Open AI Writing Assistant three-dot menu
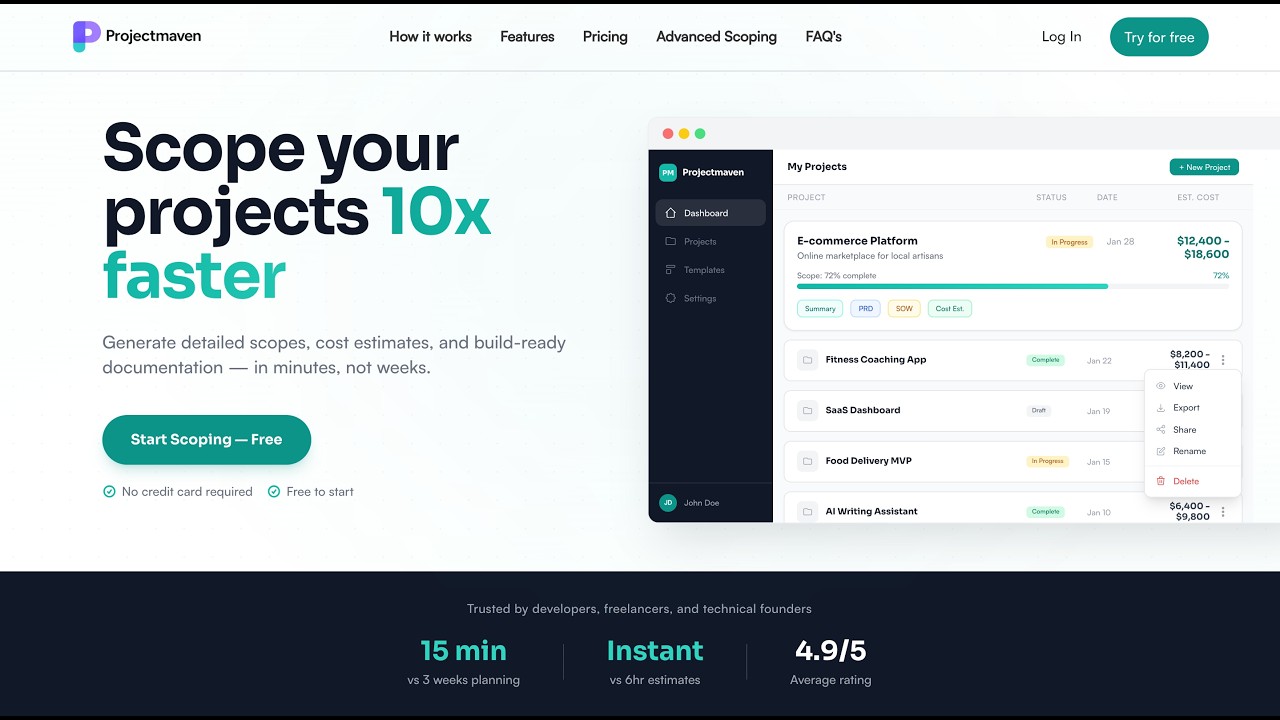 point(1223,511)
